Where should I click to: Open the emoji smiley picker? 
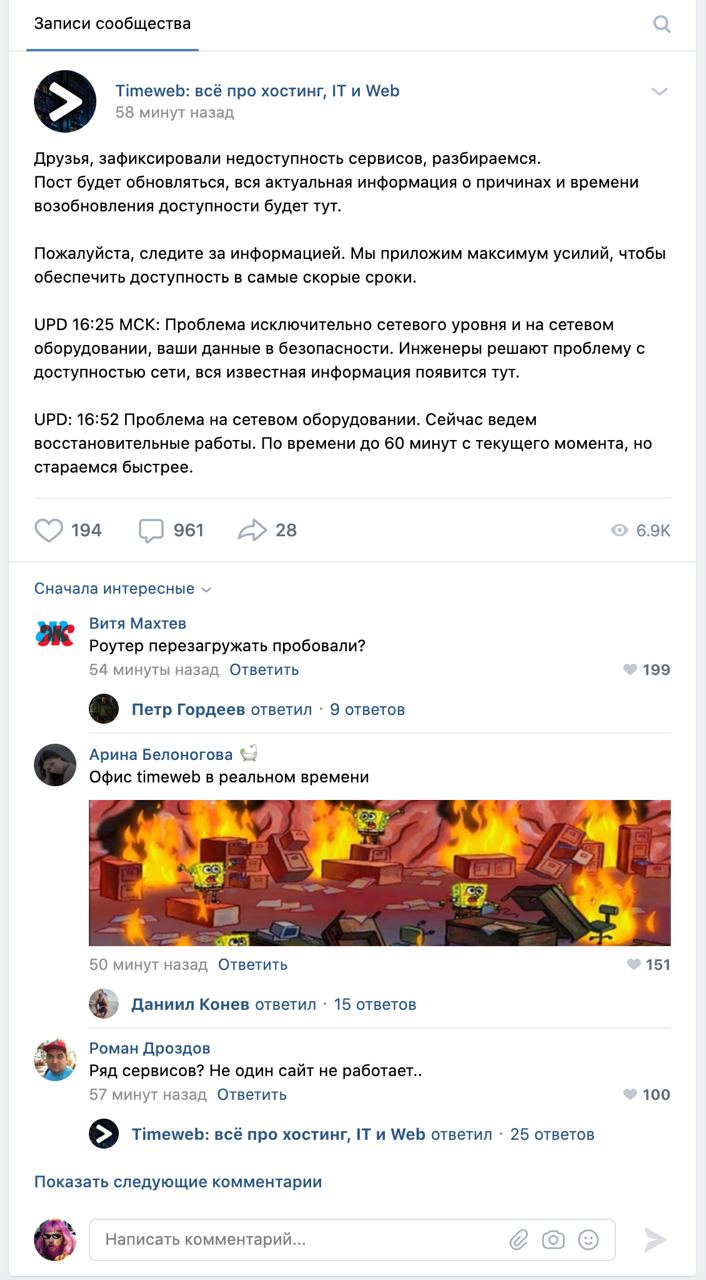click(589, 1240)
